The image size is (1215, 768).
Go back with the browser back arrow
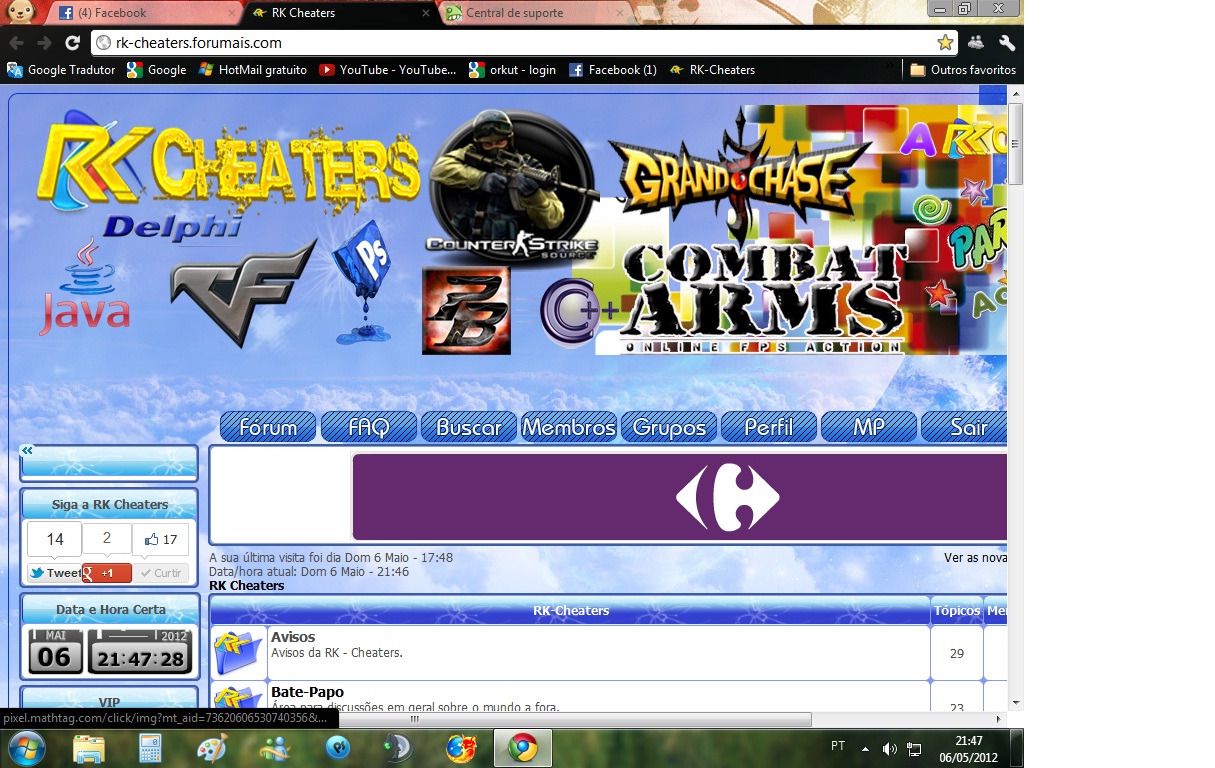(x=16, y=43)
